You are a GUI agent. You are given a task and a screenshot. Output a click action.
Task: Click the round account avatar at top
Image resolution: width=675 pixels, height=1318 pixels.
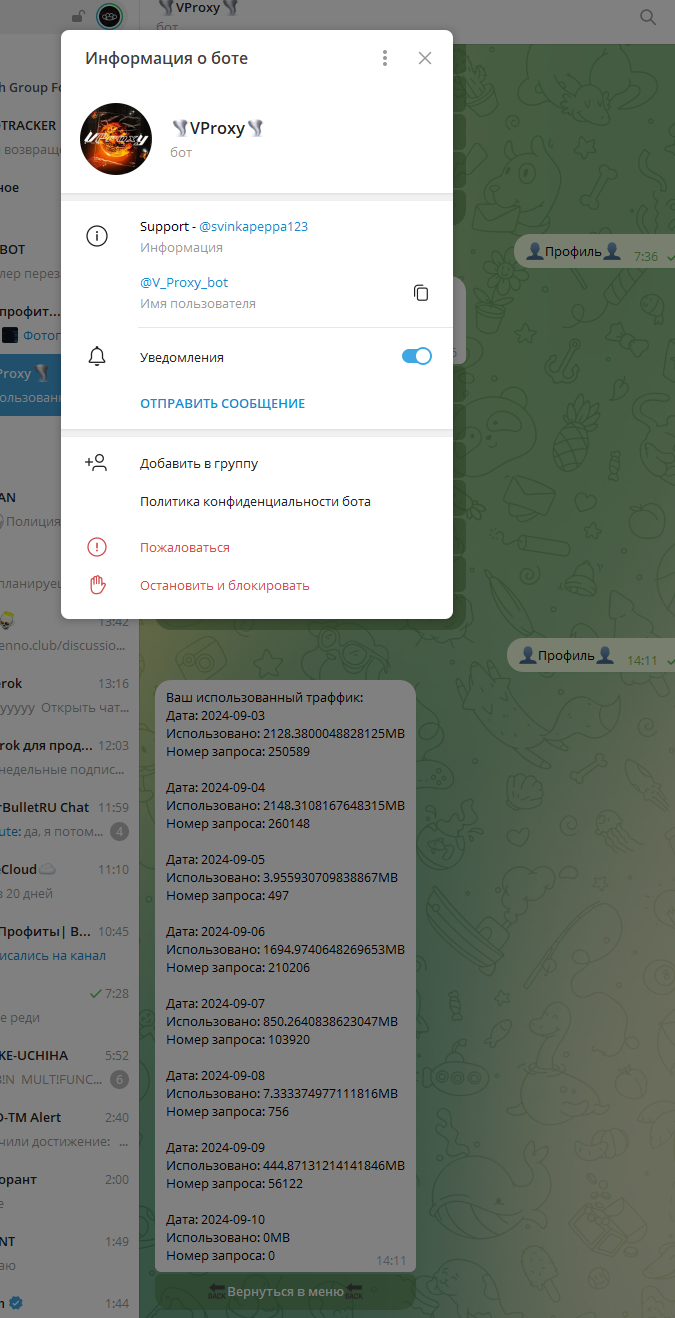(x=109, y=16)
